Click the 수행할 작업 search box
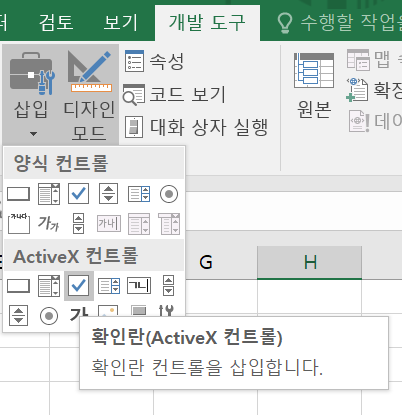402x415 pixels. point(339,23)
